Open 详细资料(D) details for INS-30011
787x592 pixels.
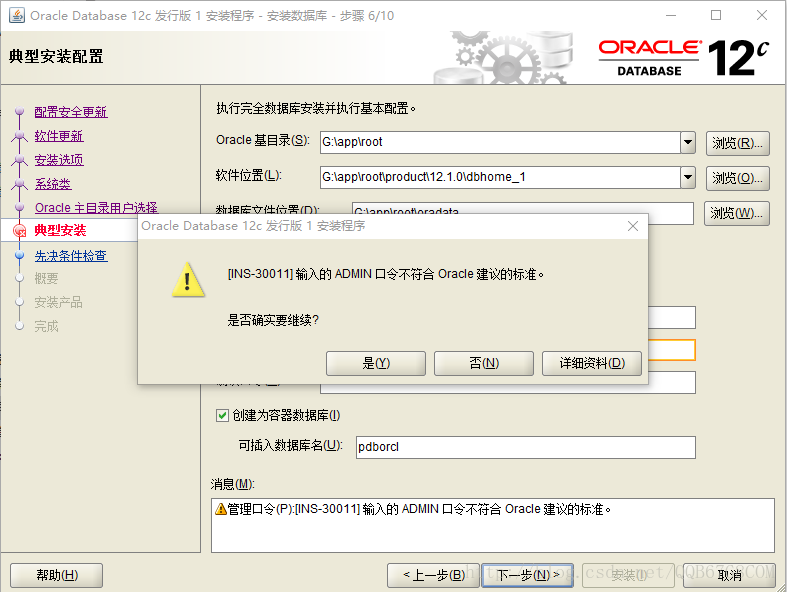coord(592,363)
